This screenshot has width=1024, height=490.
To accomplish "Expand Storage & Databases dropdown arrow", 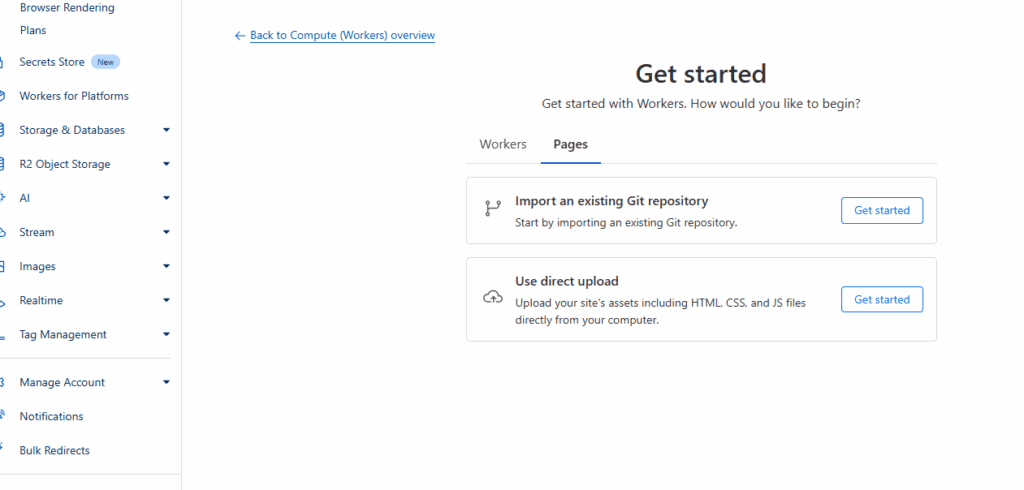I will [x=167, y=130].
